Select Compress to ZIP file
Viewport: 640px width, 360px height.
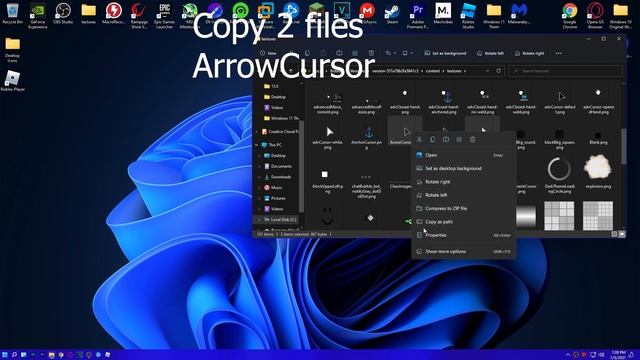(463, 209)
